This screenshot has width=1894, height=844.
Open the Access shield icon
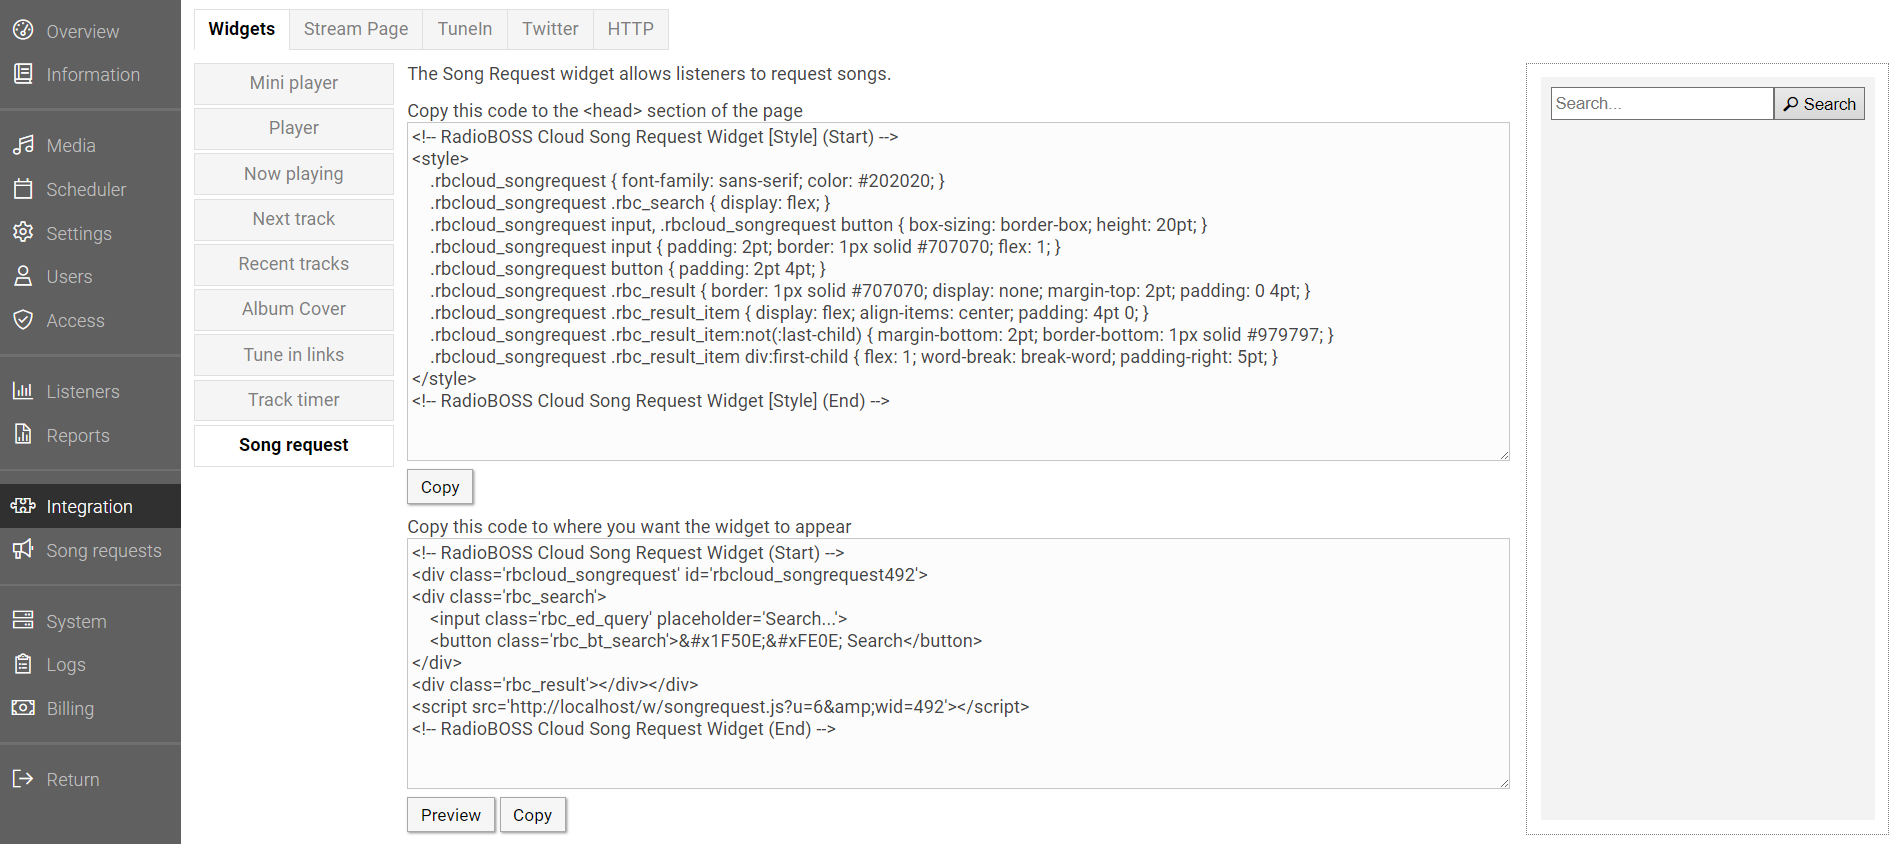[23, 319]
